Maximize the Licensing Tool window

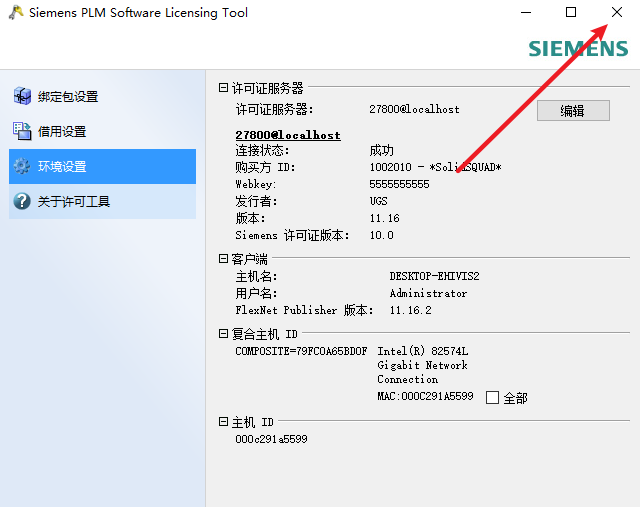tap(571, 12)
